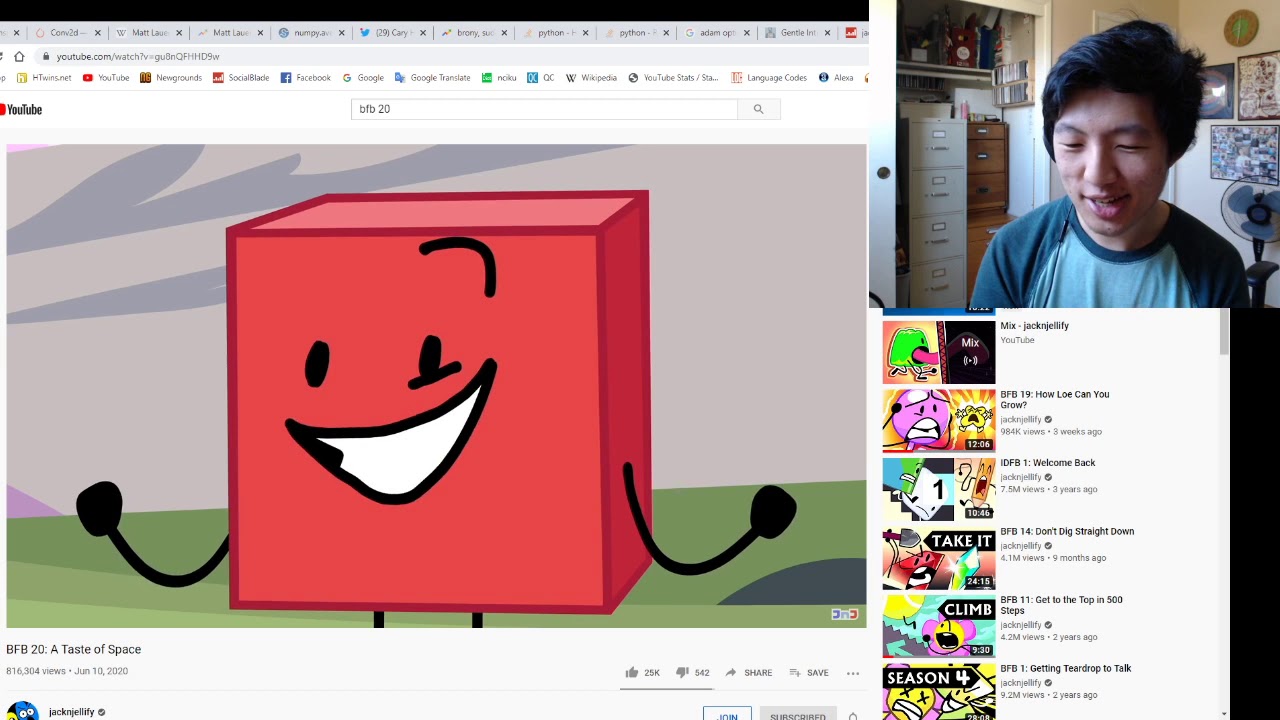Click the notification bell beside Subscribed
Viewport: 1280px width, 720px height.
point(853,716)
